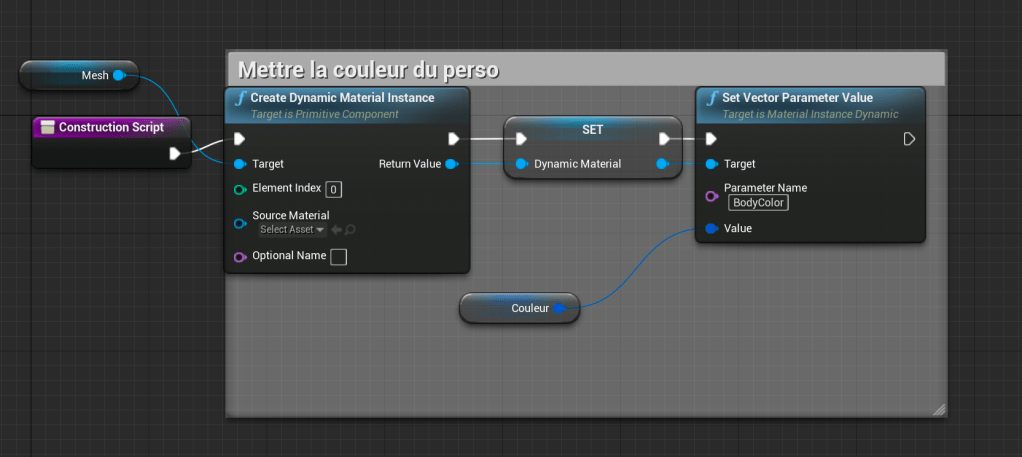The image size is (1022, 457).
Task: Click the browse magnifier icon next to Select Asset
Action: 350,230
